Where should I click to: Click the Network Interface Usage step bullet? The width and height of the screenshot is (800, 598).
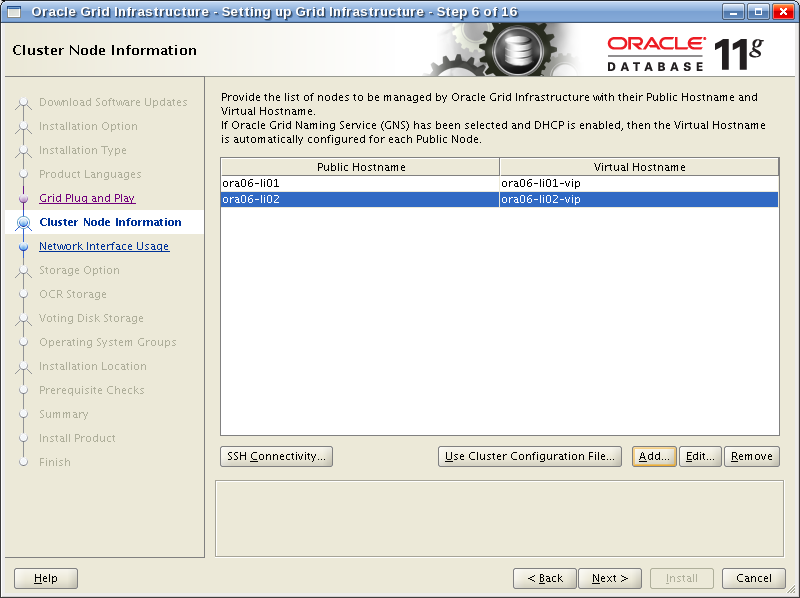tap(24, 247)
